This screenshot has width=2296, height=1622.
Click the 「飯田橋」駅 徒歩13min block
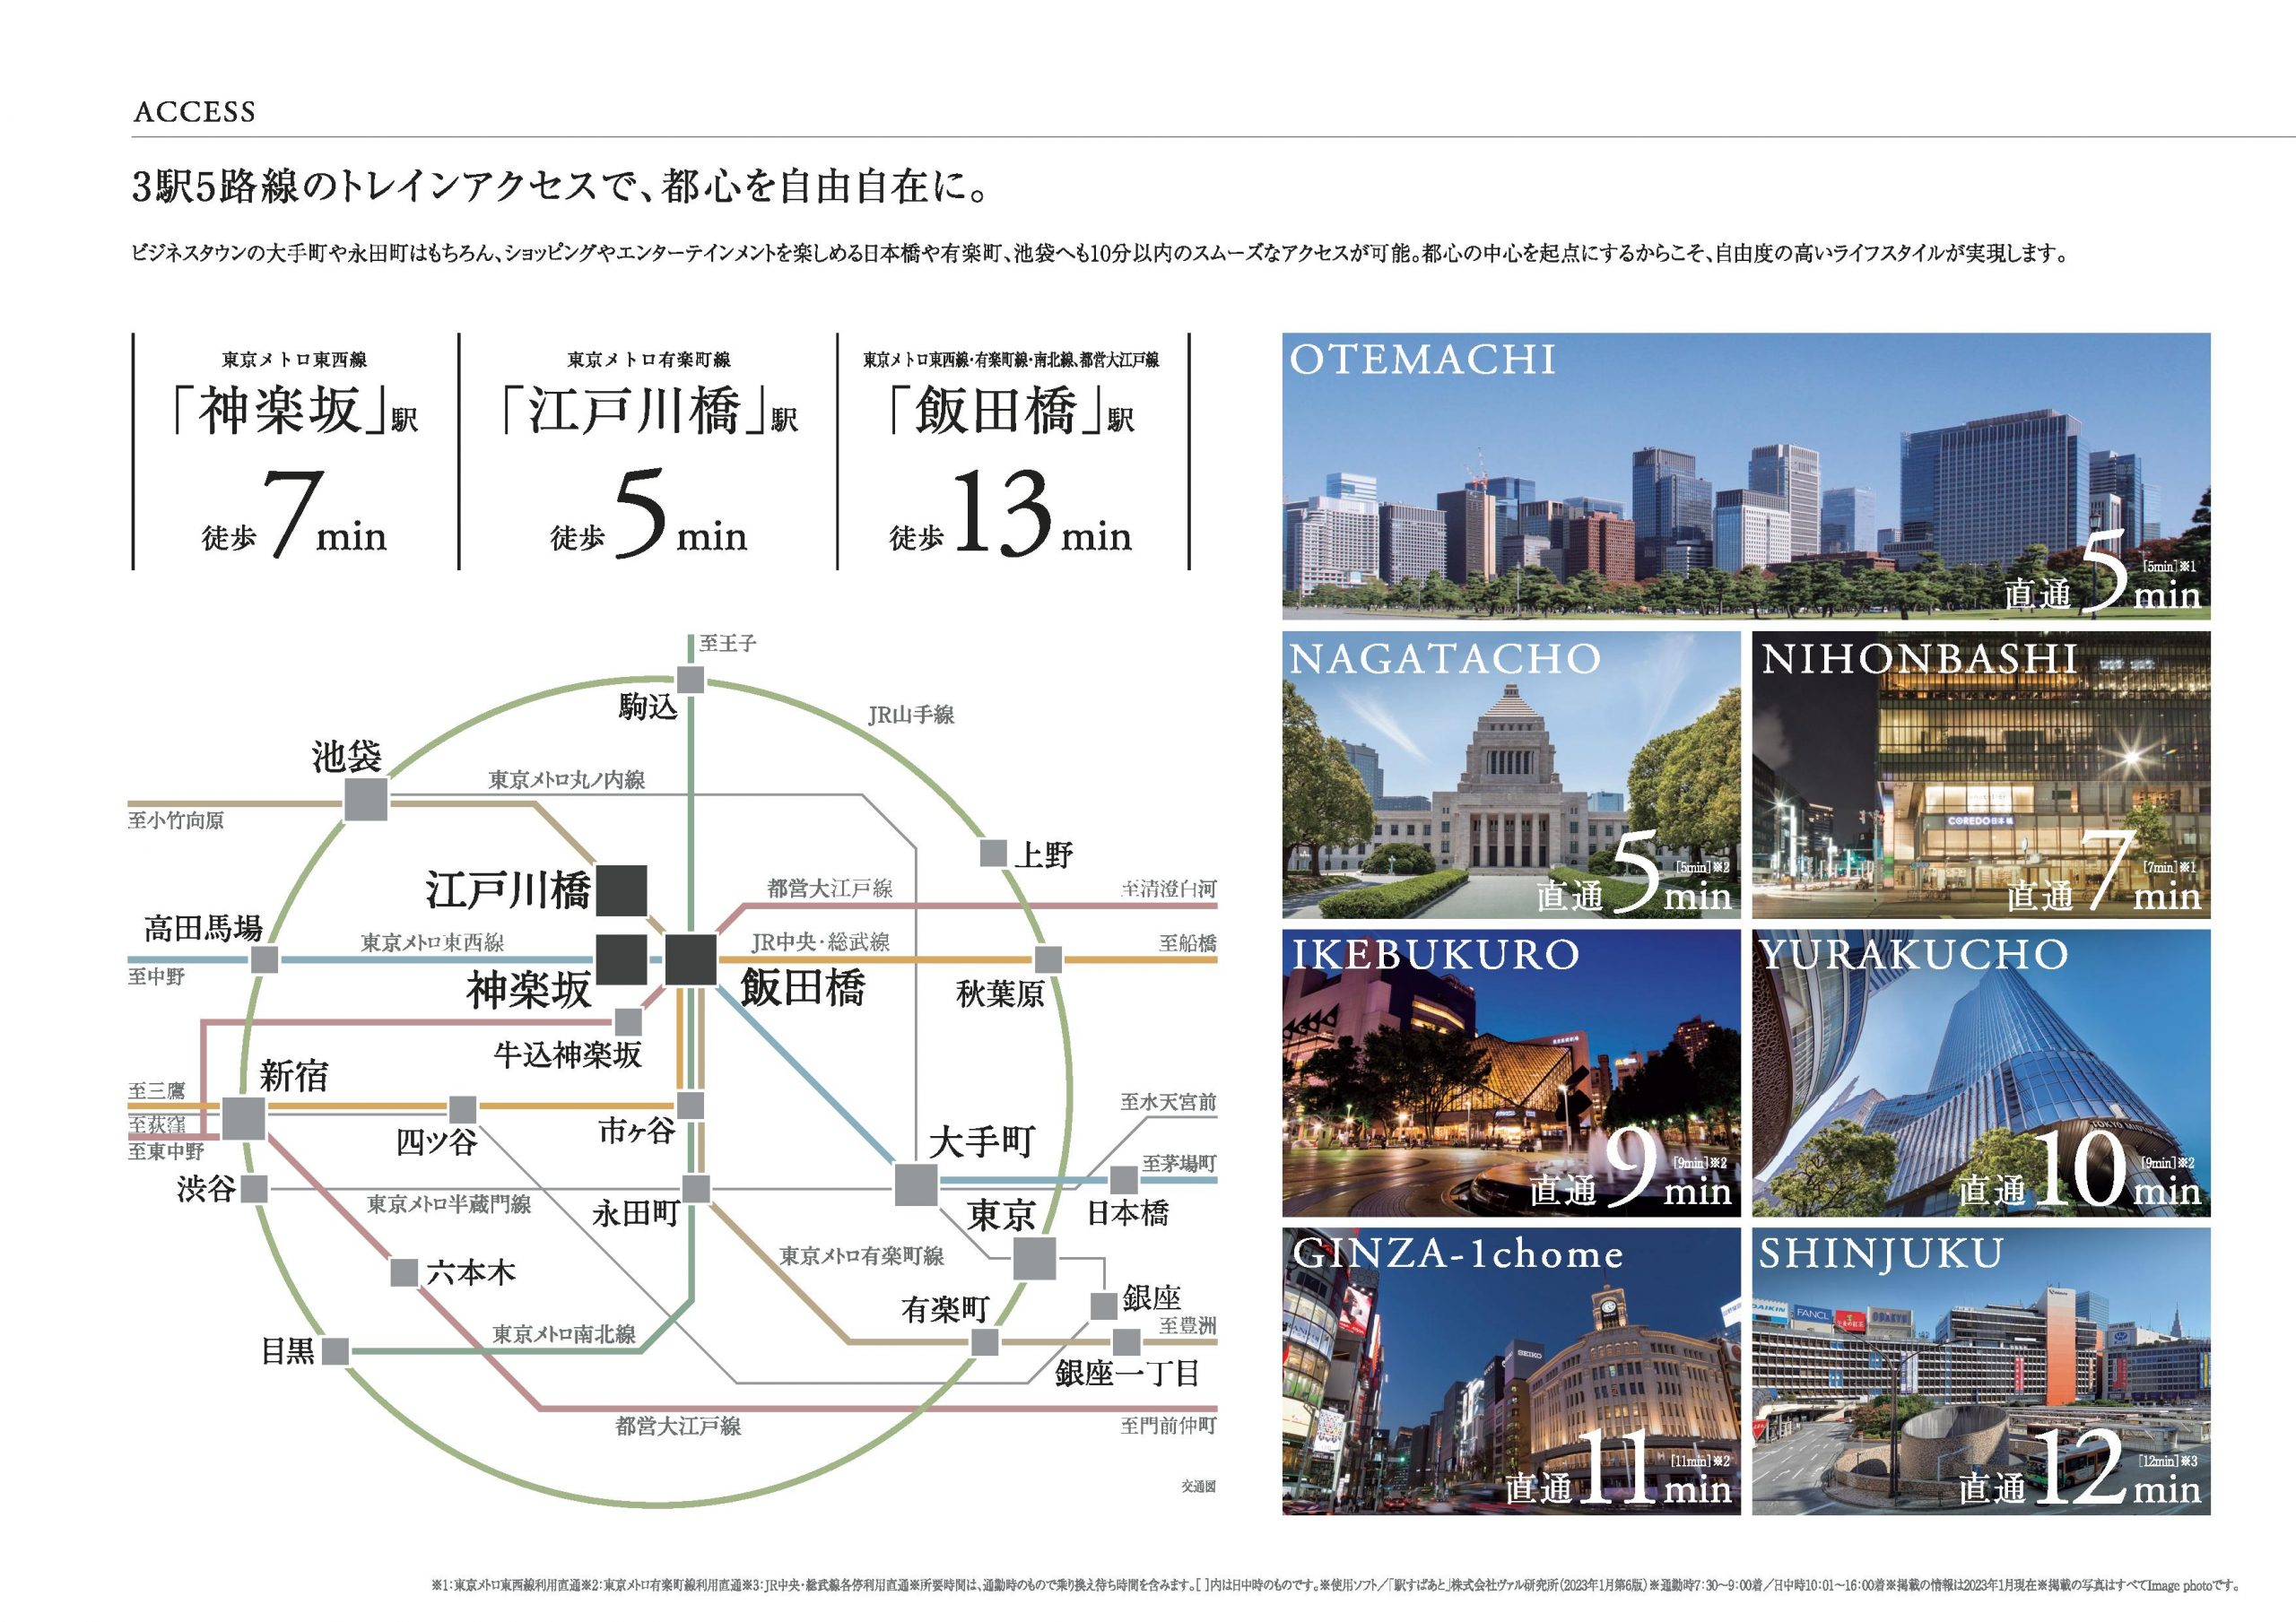[1013, 452]
